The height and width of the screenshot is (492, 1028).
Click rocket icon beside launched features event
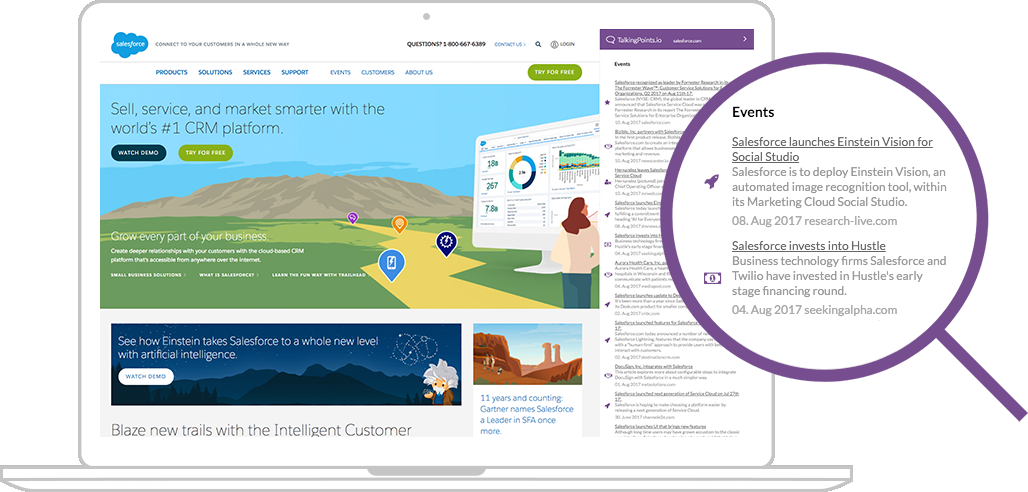[608, 340]
